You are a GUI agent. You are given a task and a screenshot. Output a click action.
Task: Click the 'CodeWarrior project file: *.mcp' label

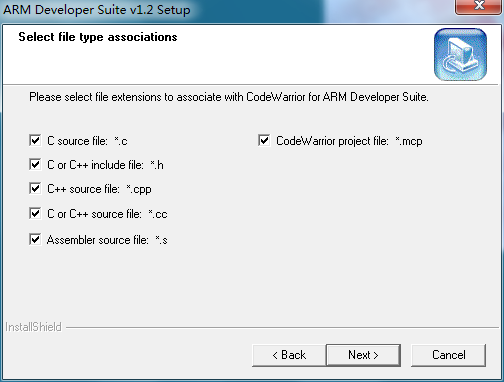click(349, 141)
